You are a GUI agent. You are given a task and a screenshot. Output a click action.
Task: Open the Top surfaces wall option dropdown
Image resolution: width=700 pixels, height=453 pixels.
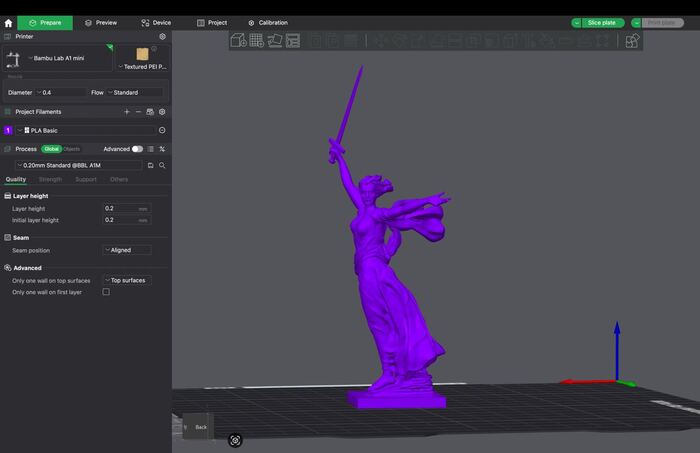127,280
